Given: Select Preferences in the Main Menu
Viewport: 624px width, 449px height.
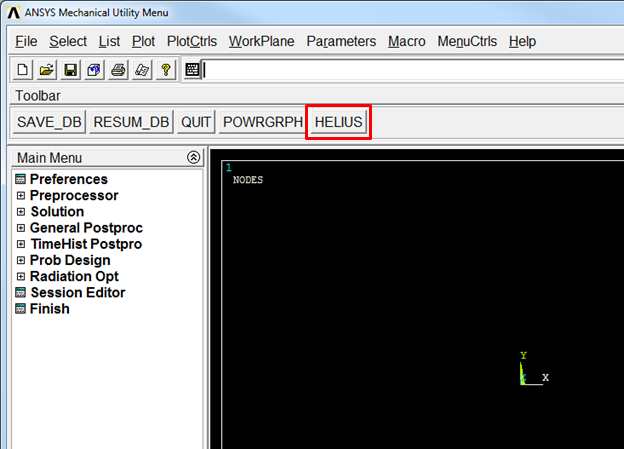Looking at the screenshot, I should click(x=69, y=179).
